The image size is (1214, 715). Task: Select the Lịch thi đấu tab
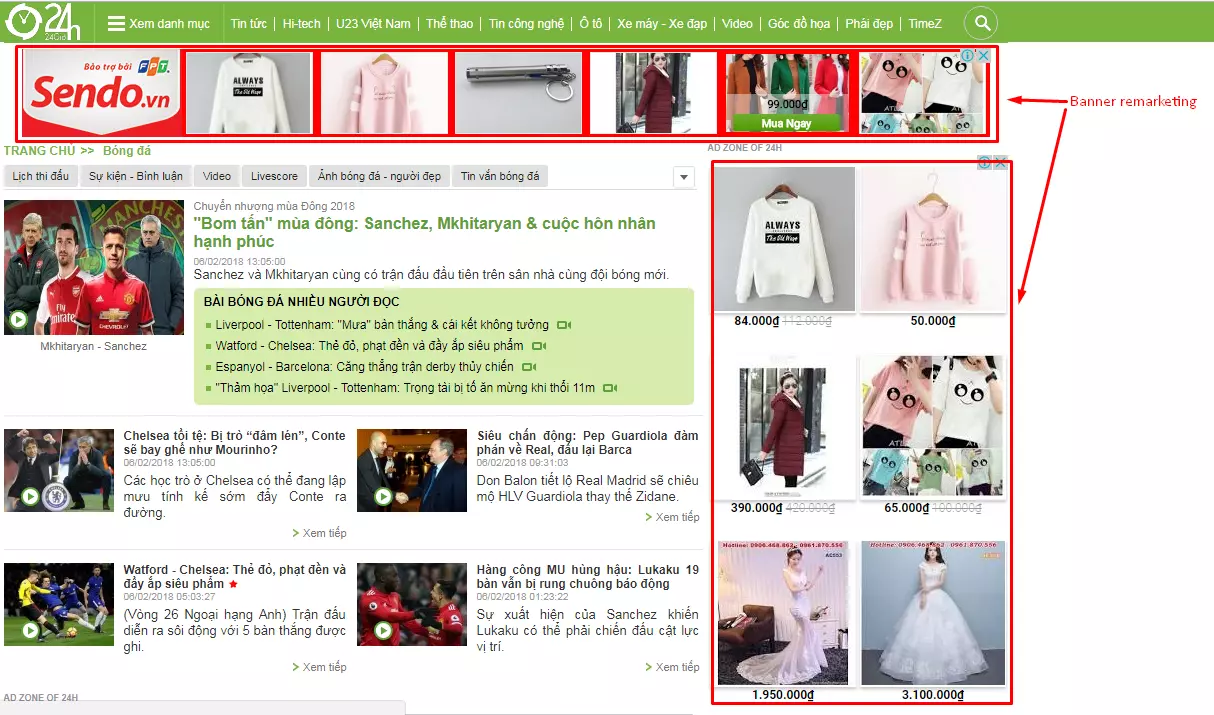coord(40,176)
